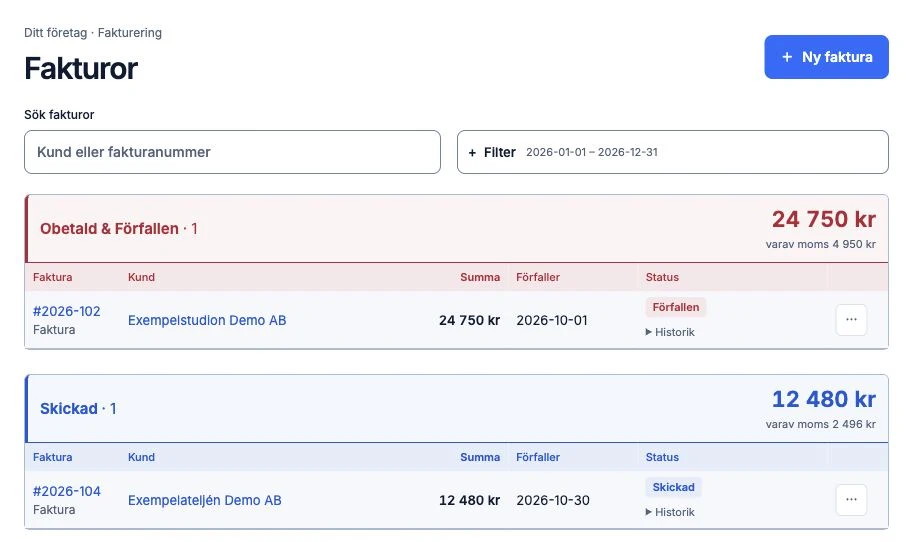The height and width of the screenshot is (542, 913).
Task: Open customer Exempelstudion Demo AB
Action: coord(207,320)
